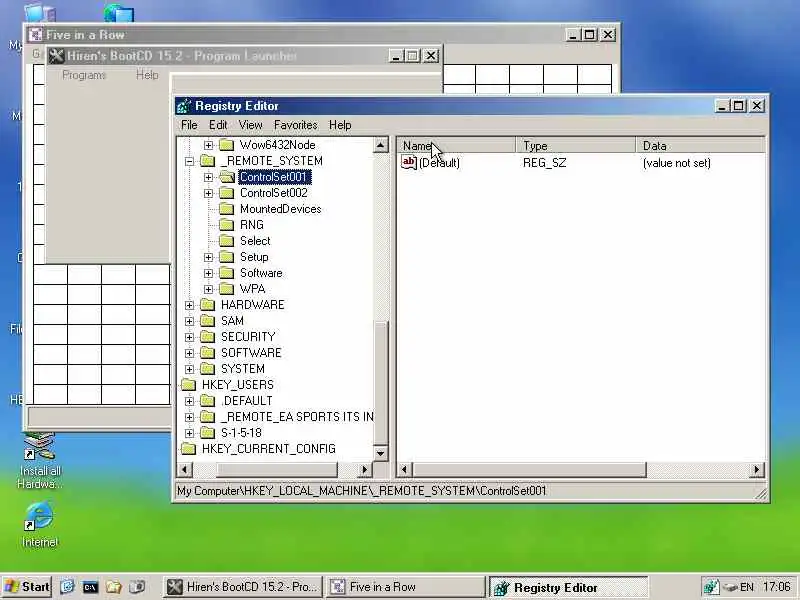Open Programs menu in Hiren's BootCD launcher
Image resolution: width=800 pixels, height=600 pixels.
click(84, 75)
